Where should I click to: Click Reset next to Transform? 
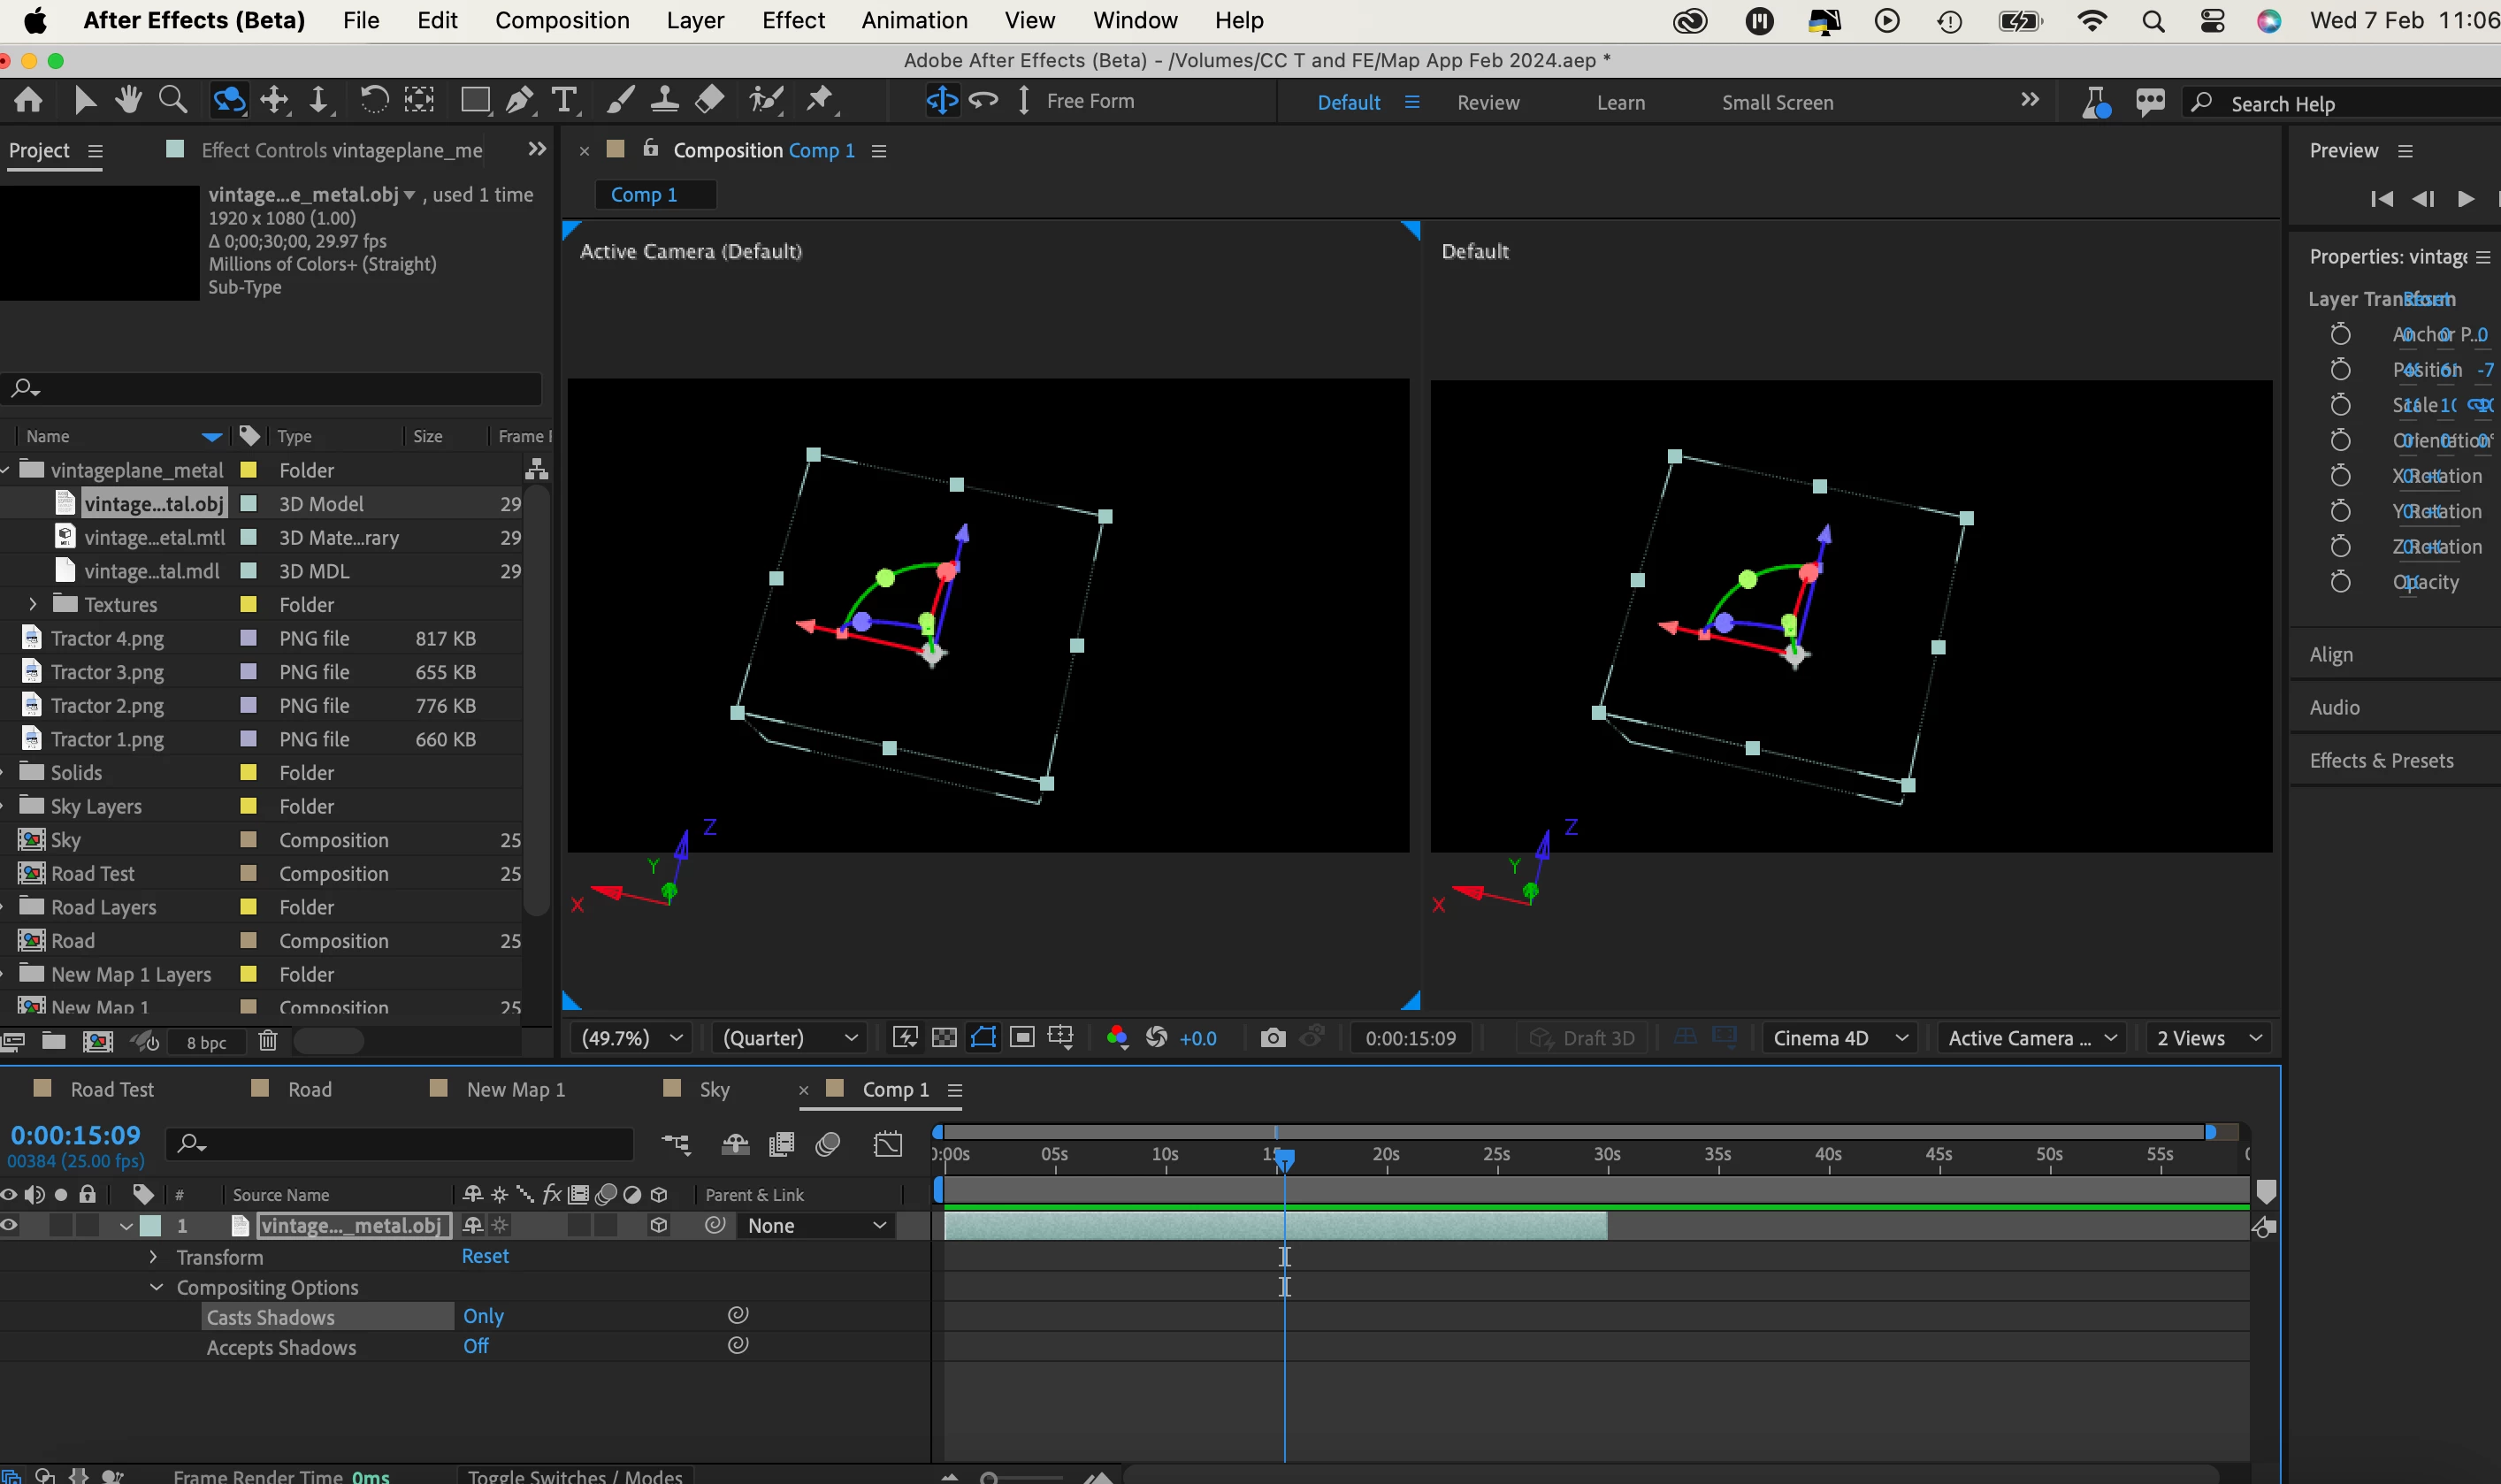click(485, 1256)
